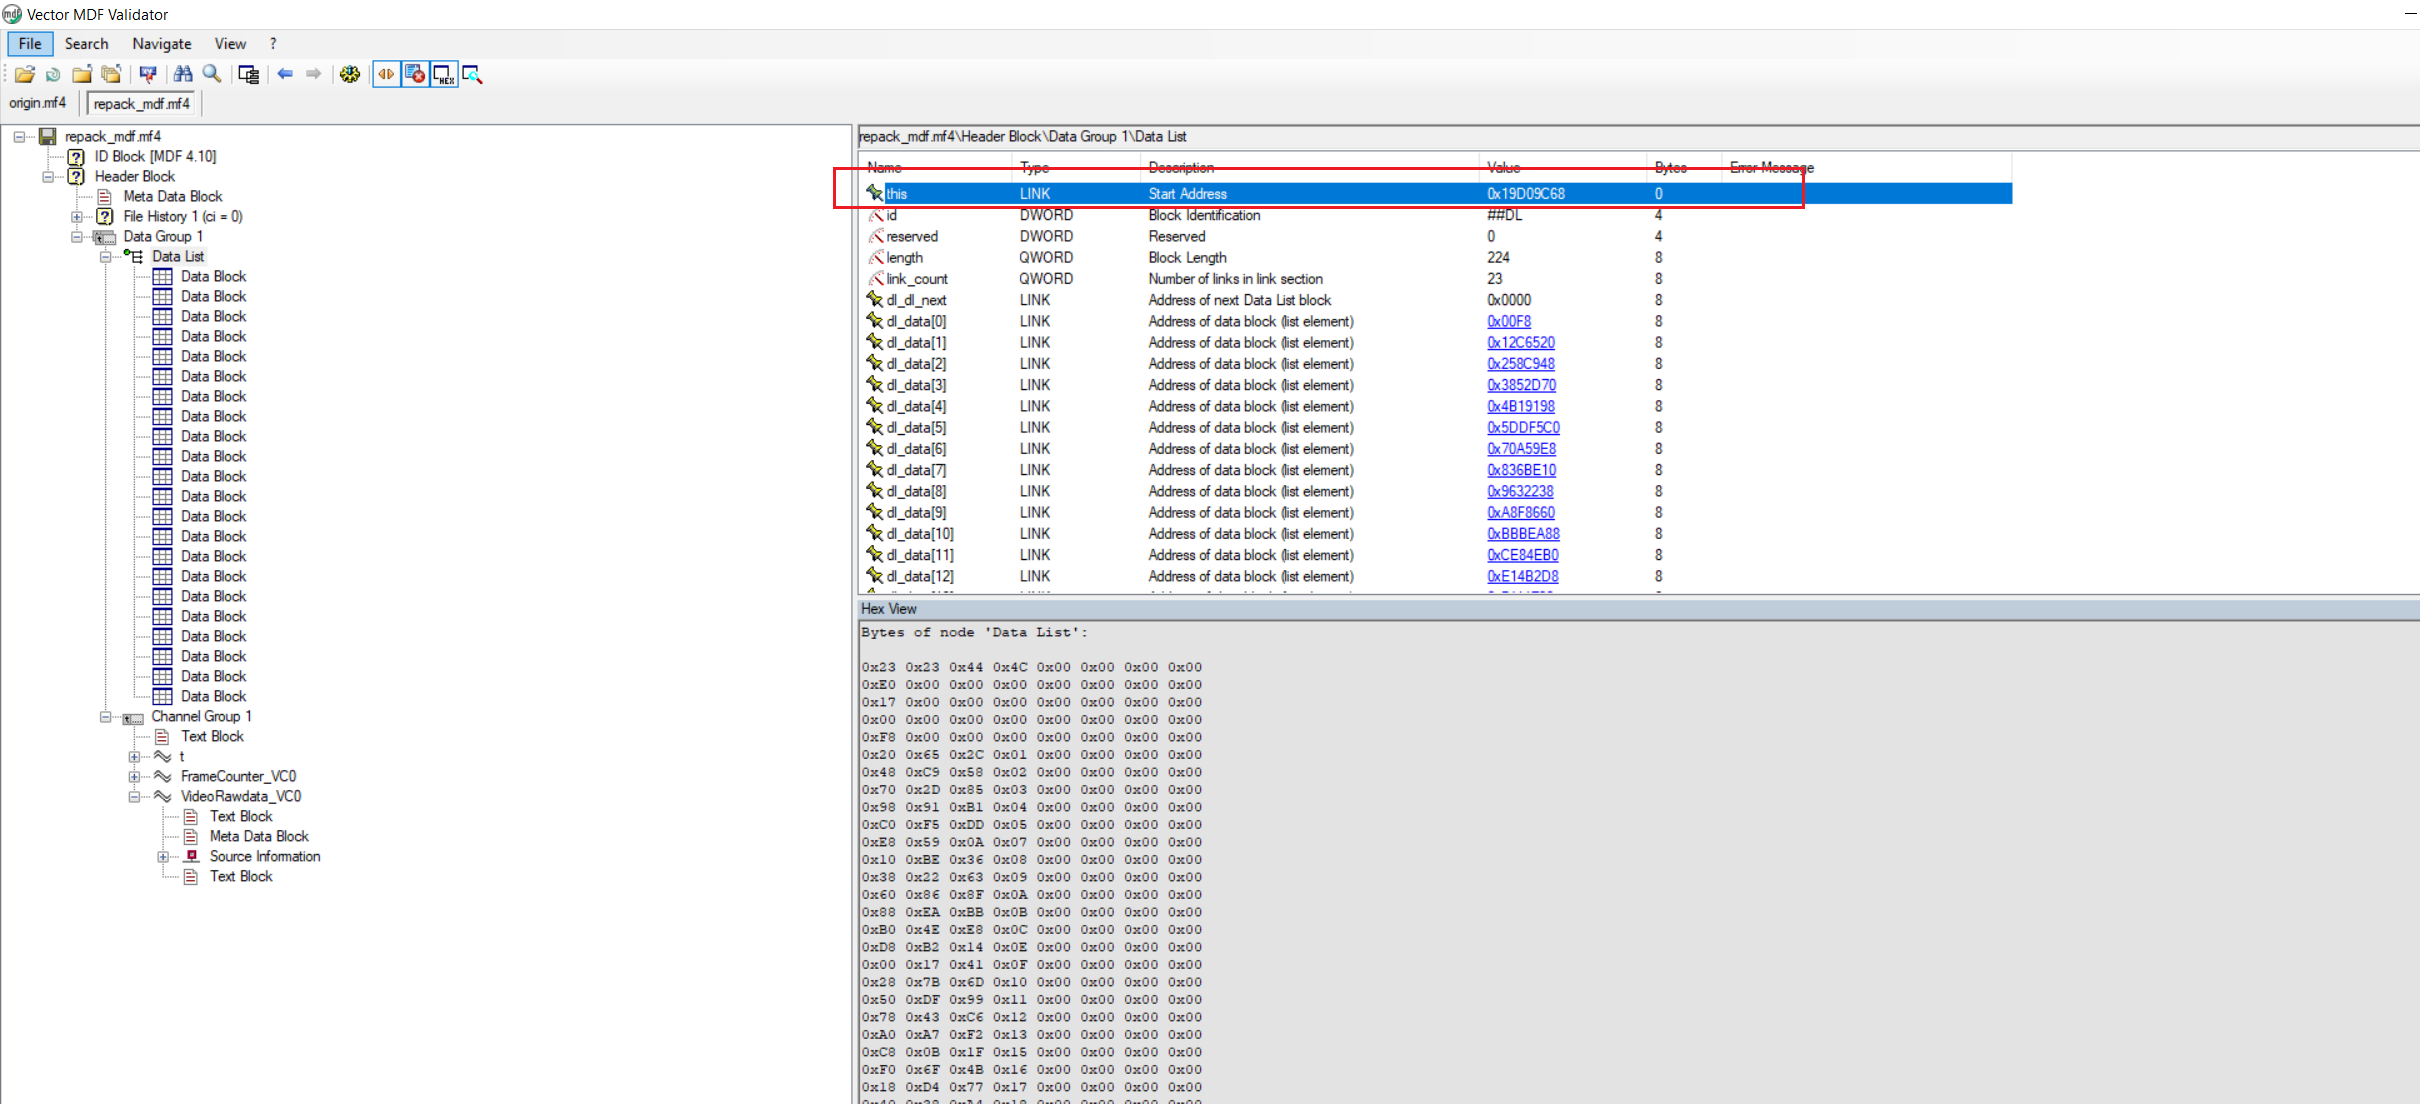This screenshot has width=2420, height=1104.
Task: Expand the File History 1 node
Action: (x=78, y=216)
